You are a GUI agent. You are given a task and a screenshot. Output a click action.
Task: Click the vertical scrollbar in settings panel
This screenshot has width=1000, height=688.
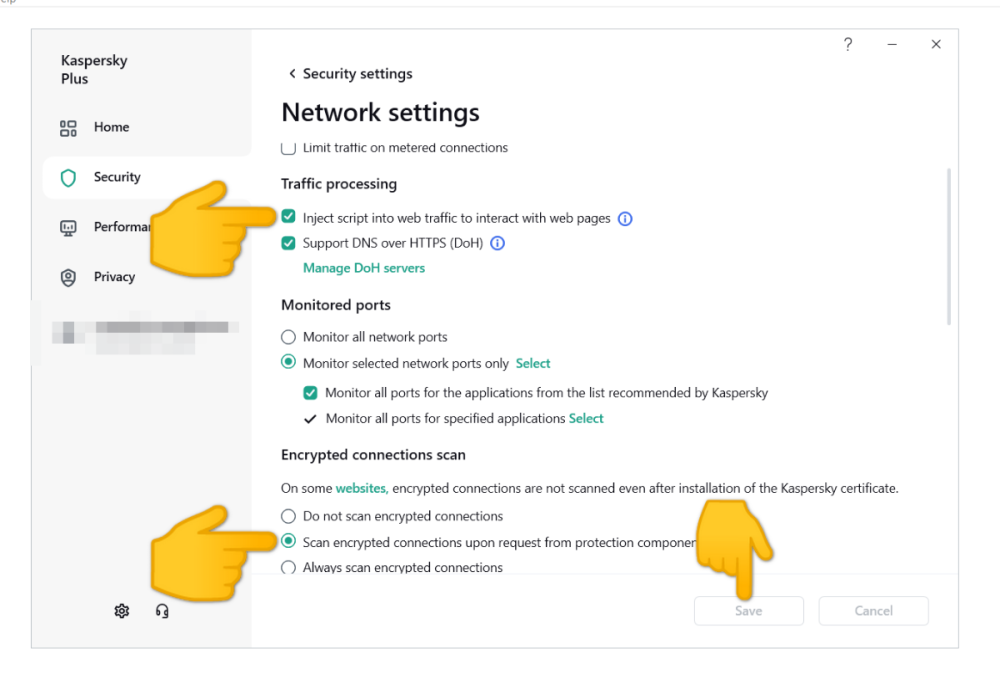[948, 245]
